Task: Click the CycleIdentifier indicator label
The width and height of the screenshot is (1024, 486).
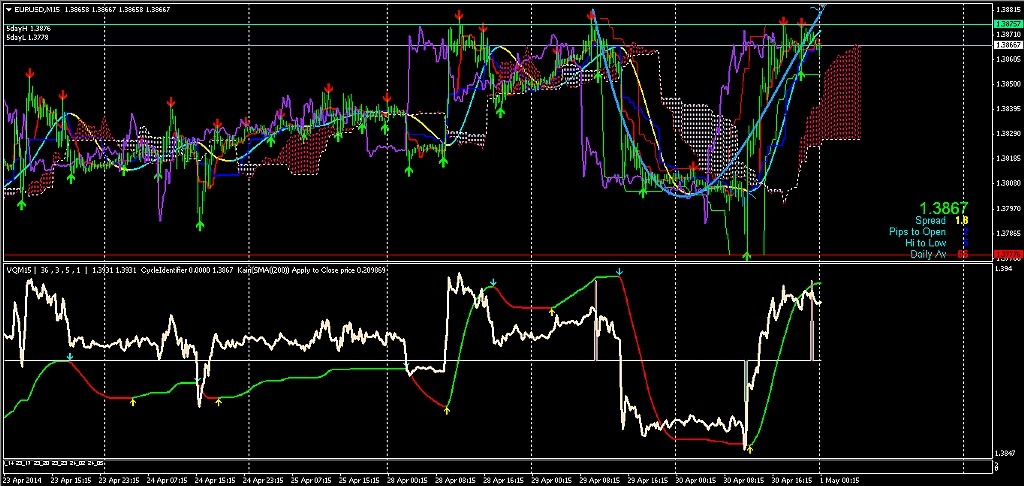Action: pyautogui.click(x=165, y=269)
